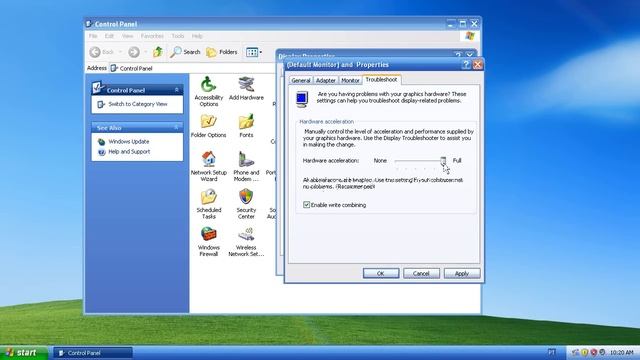This screenshot has width=640, height=360.
Task: Switch to the General tab
Action: tap(301, 80)
